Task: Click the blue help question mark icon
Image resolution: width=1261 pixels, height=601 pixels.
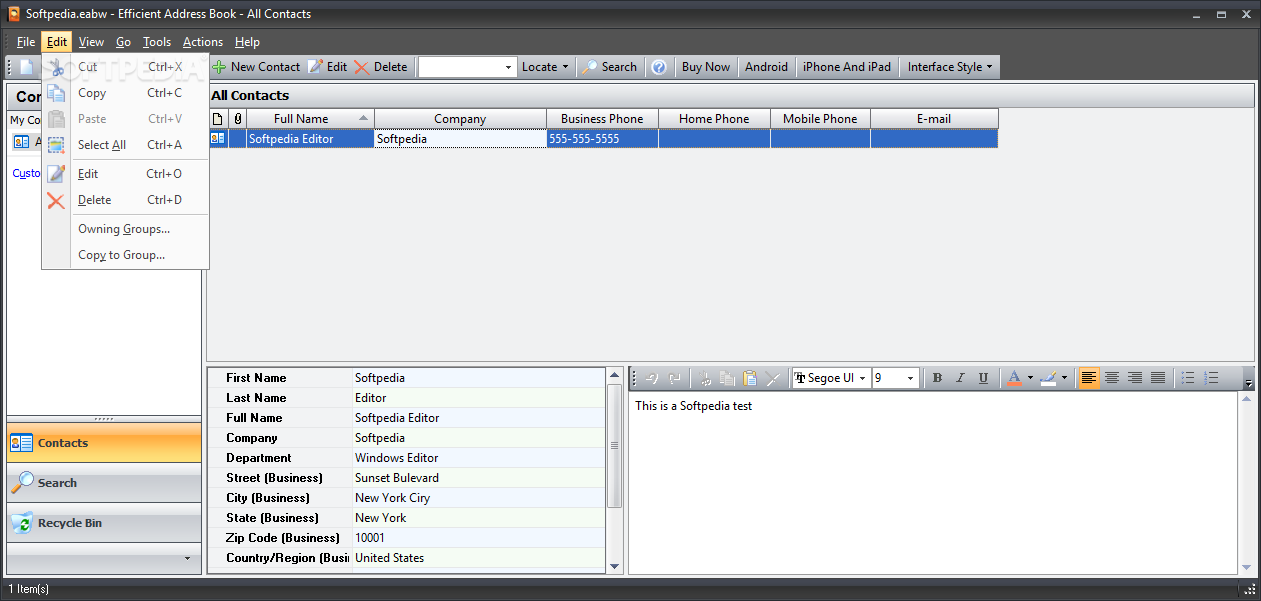Action: (659, 67)
